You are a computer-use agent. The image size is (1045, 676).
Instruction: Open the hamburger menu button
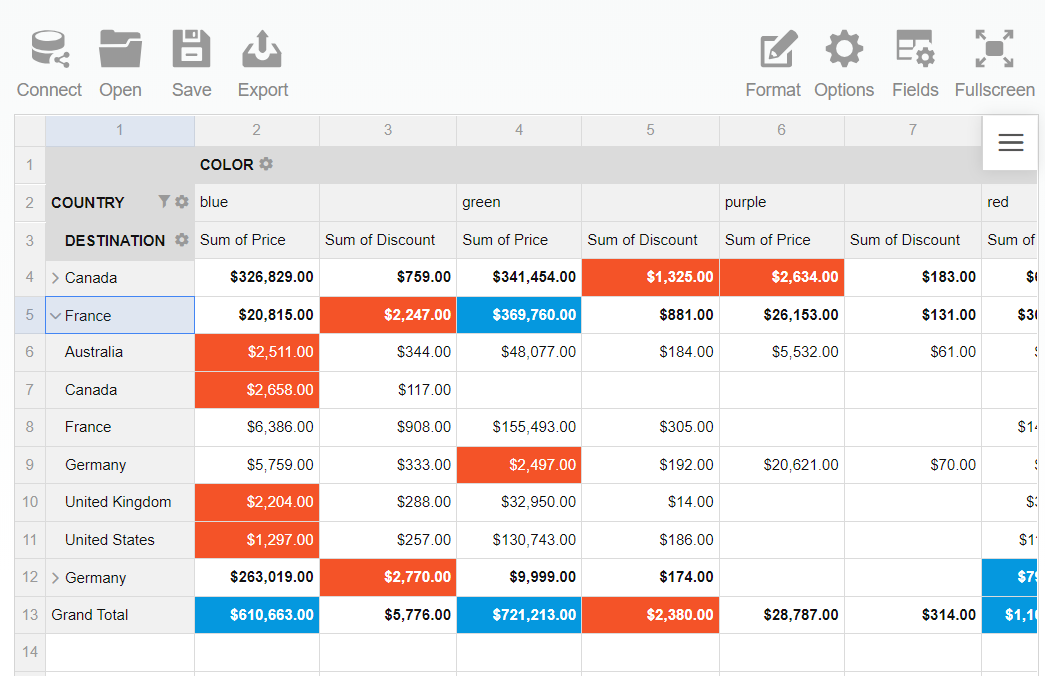click(1010, 143)
